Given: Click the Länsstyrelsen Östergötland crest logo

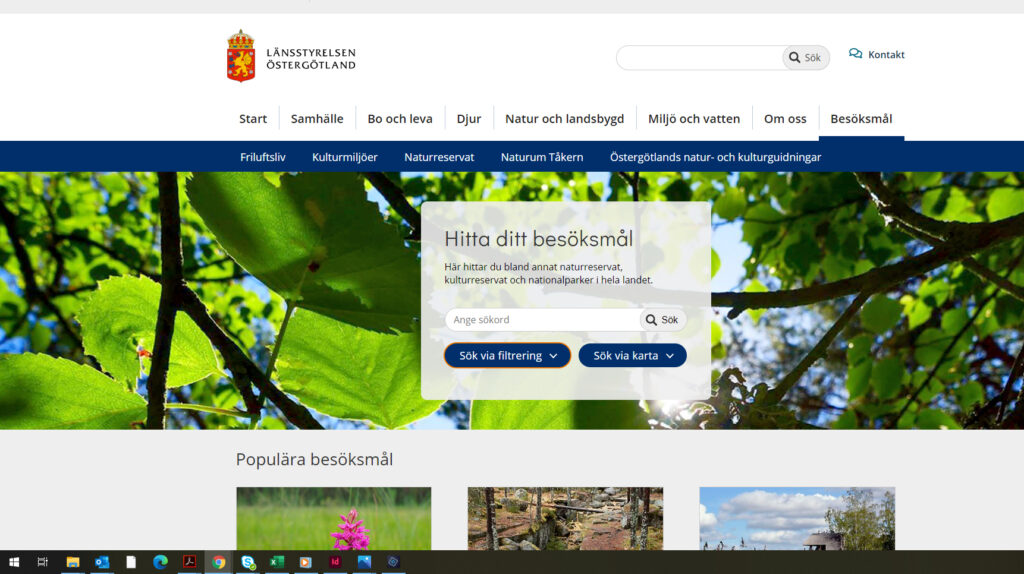Looking at the screenshot, I should pos(240,56).
